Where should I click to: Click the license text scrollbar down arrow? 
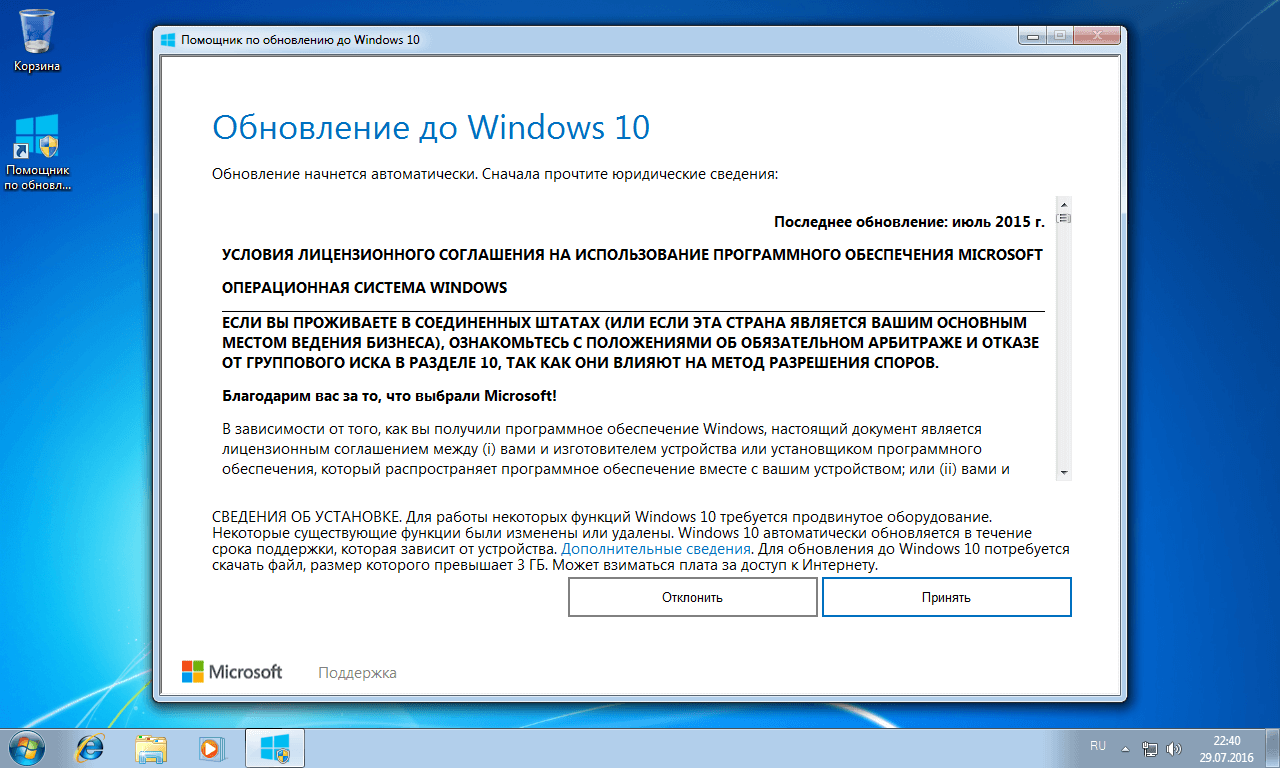click(1064, 472)
